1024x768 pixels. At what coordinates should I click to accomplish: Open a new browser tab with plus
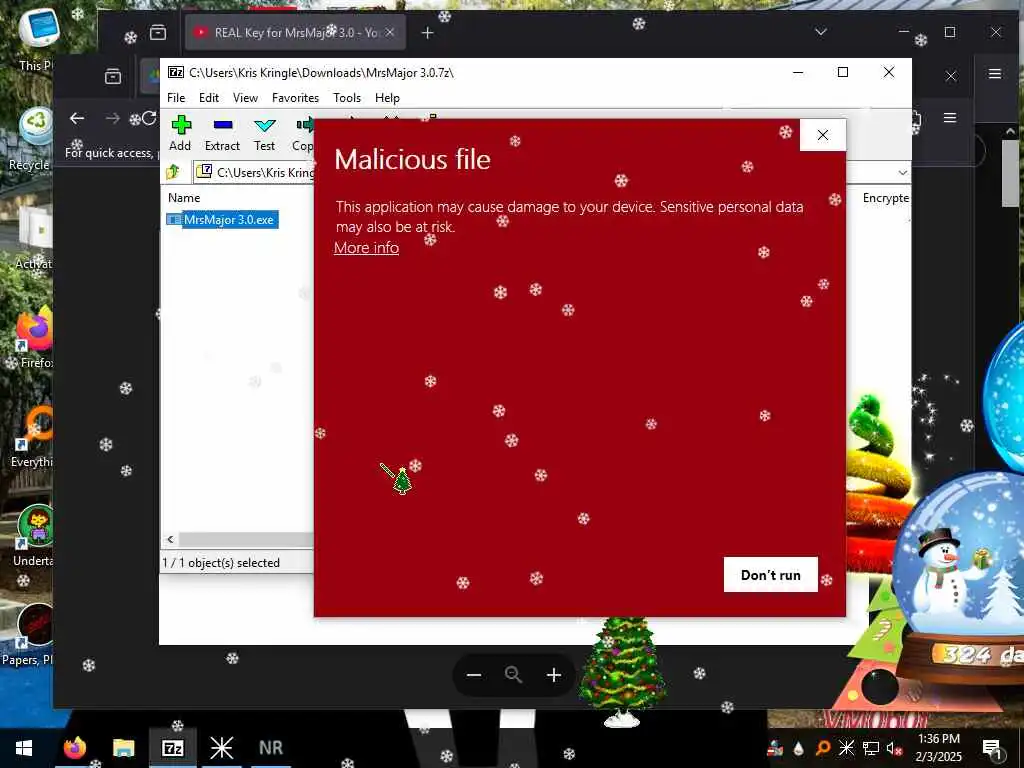(427, 33)
